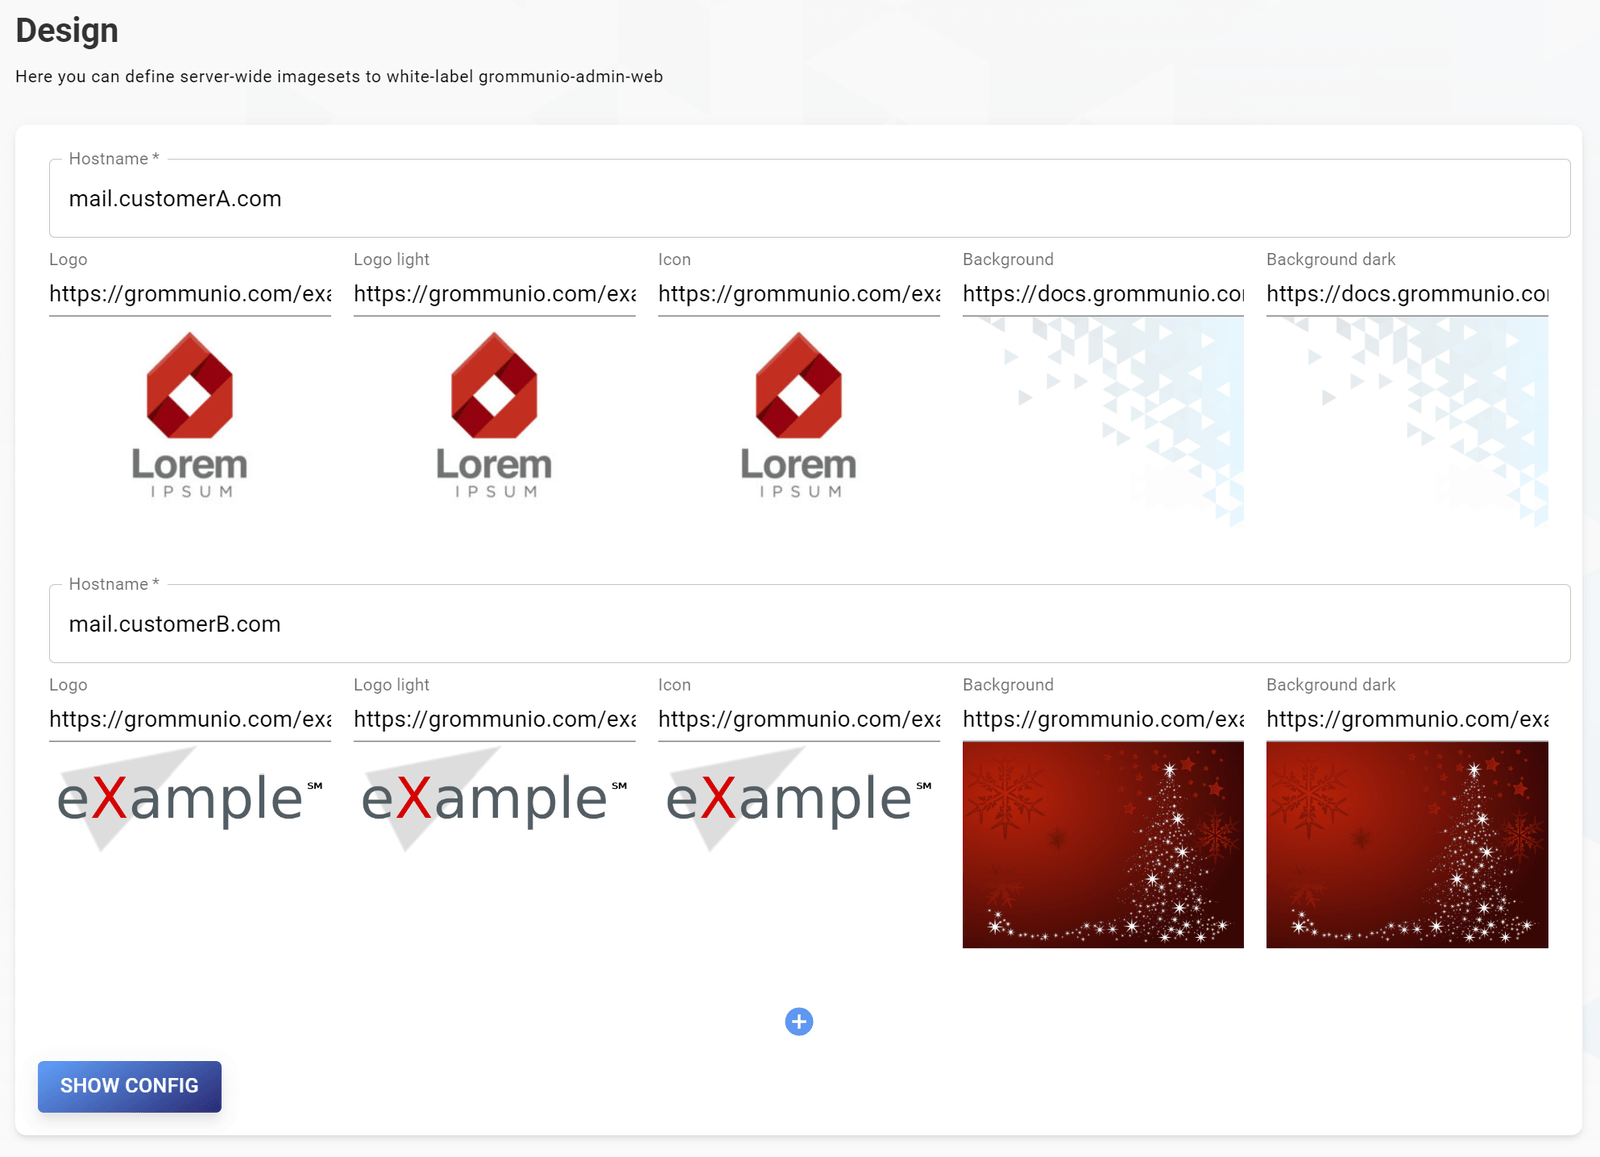This screenshot has height=1157, width=1600.
Task: Focus the Icon URL field for mail.customerA.com
Action: click(x=799, y=294)
